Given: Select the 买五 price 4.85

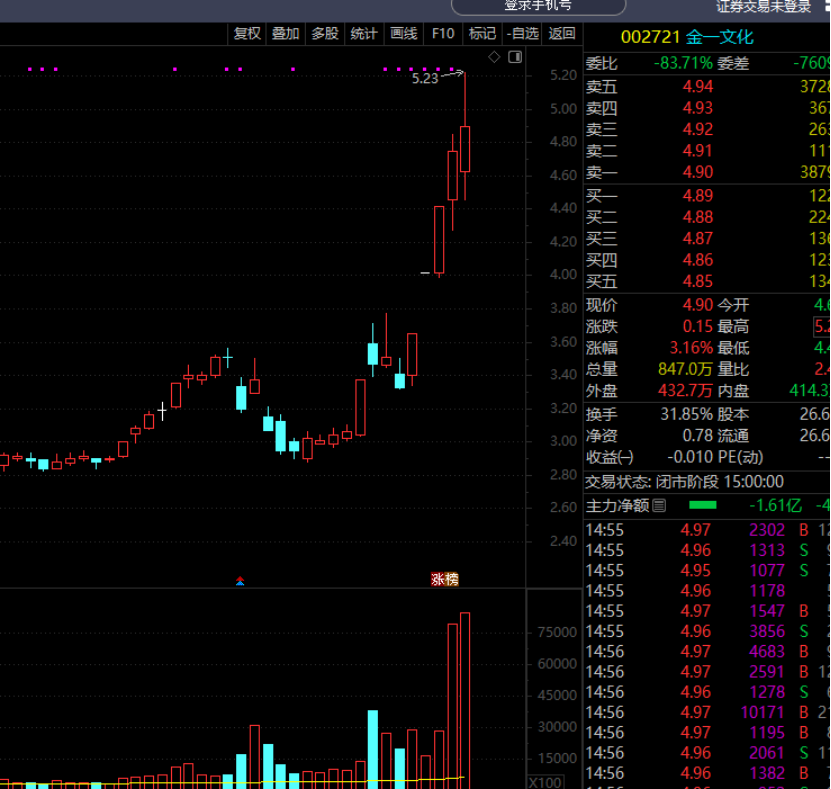Looking at the screenshot, I should (697, 281).
